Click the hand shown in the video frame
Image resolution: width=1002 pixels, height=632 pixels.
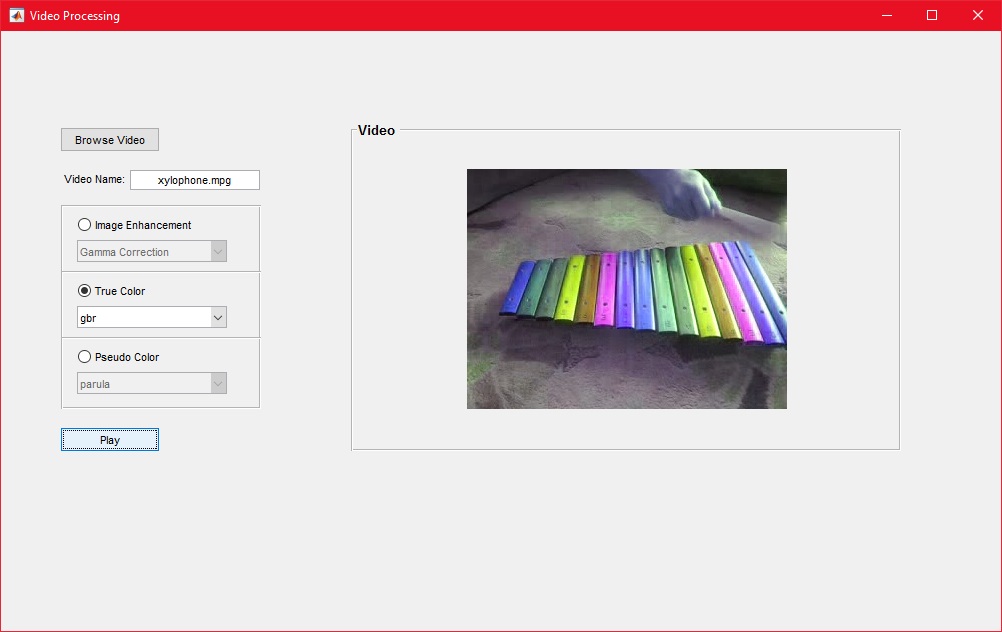690,188
